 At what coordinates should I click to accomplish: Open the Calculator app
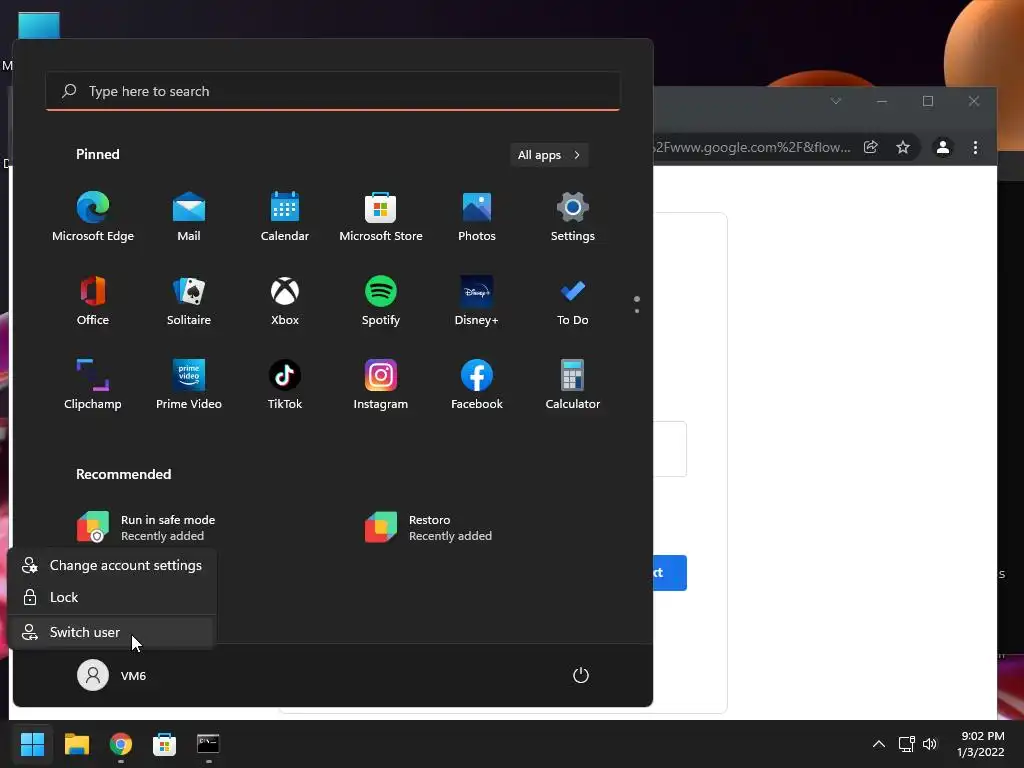(x=573, y=385)
